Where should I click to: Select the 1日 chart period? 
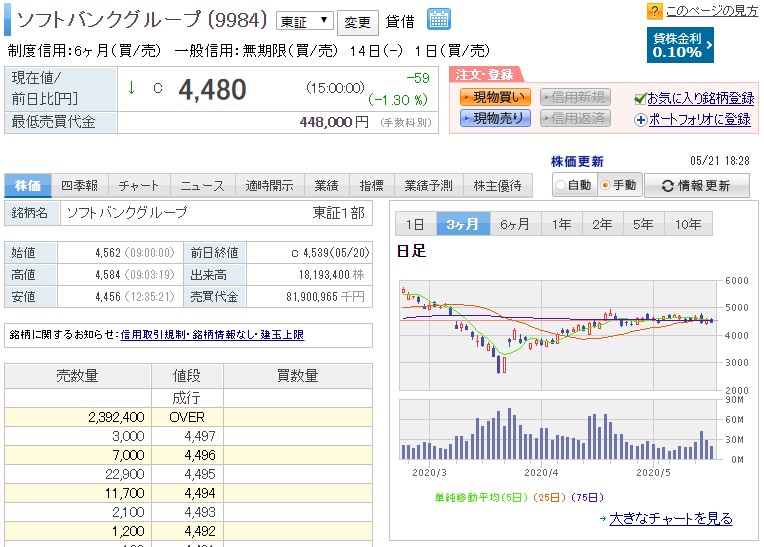pos(416,224)
